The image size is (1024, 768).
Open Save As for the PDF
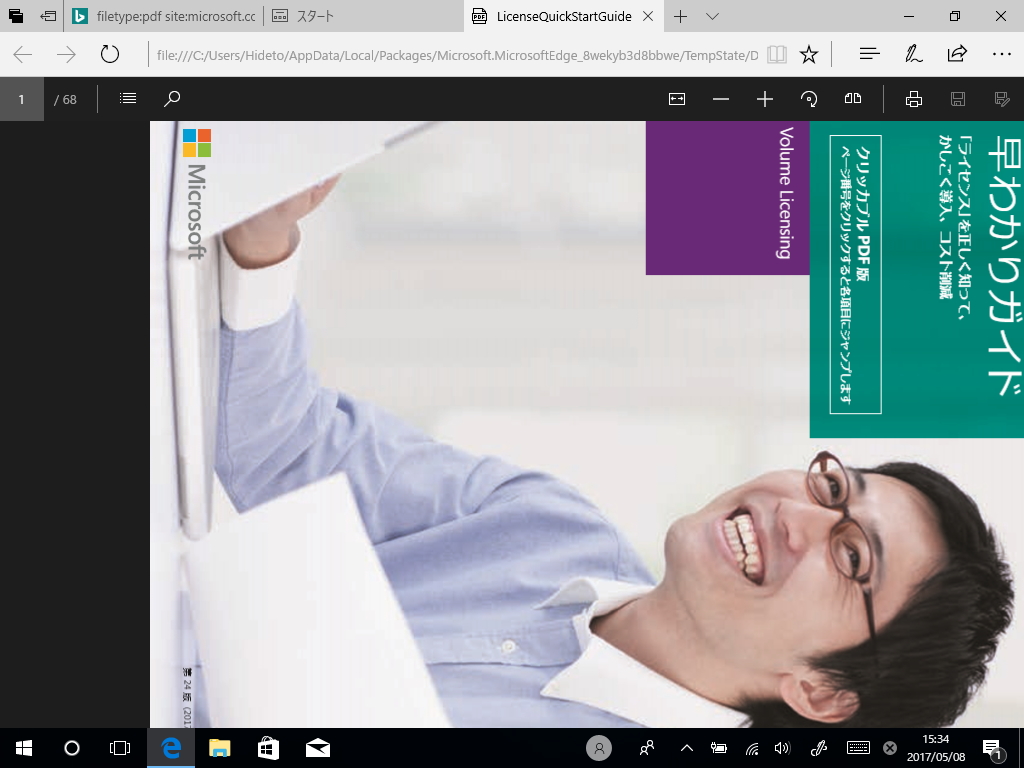pos(1001,98)
